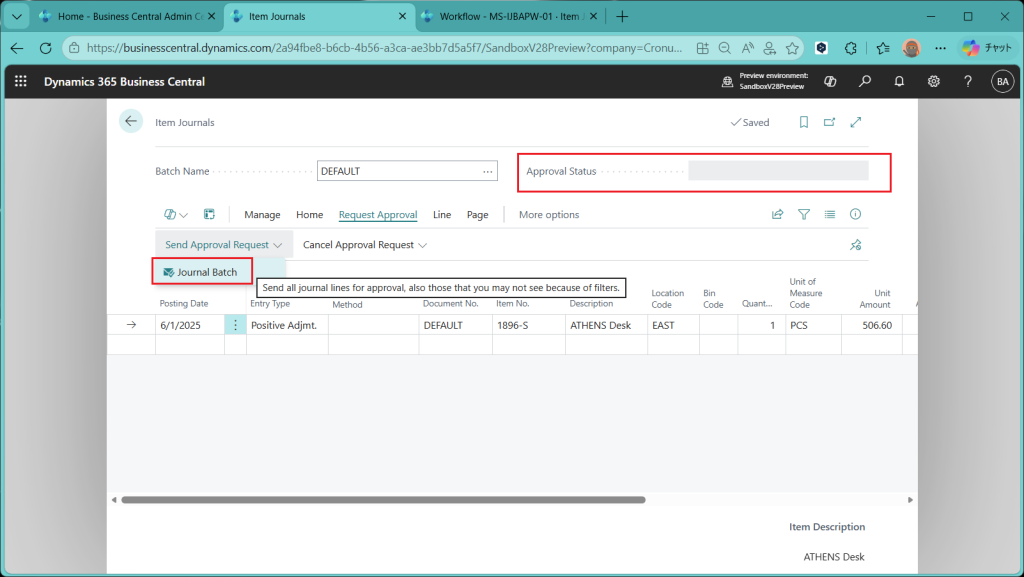The image size is (1024, 577).
Task: Click the back arrow beside Item Journals
Action: (131, 122)
